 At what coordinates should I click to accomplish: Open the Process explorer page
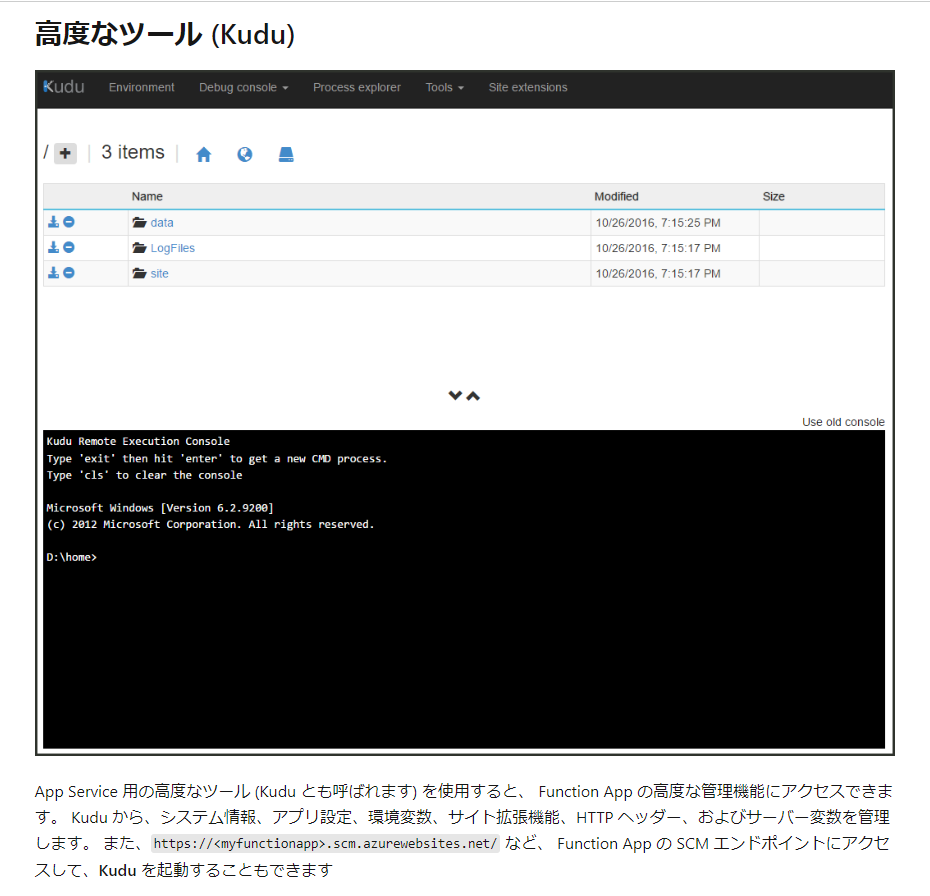click(357, 87)
